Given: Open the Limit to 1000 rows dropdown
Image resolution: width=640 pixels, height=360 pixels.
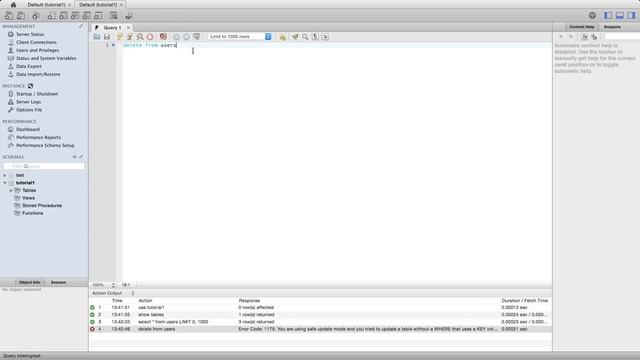Looking at the screenshot, I should [240, 37].
